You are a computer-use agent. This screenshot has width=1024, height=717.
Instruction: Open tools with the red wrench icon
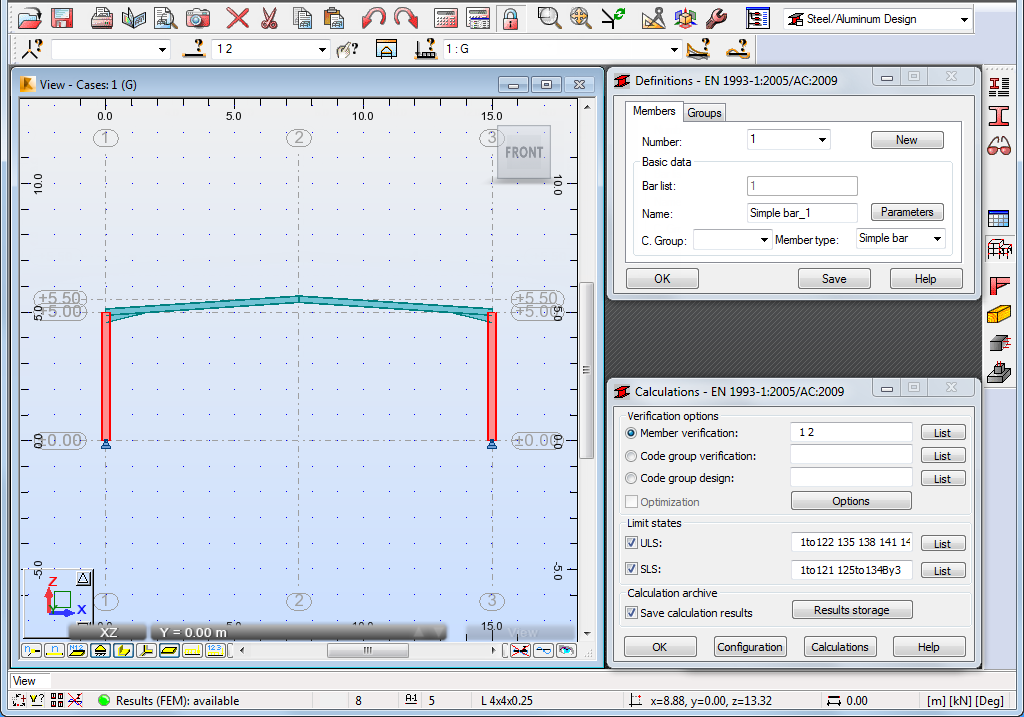716,18
